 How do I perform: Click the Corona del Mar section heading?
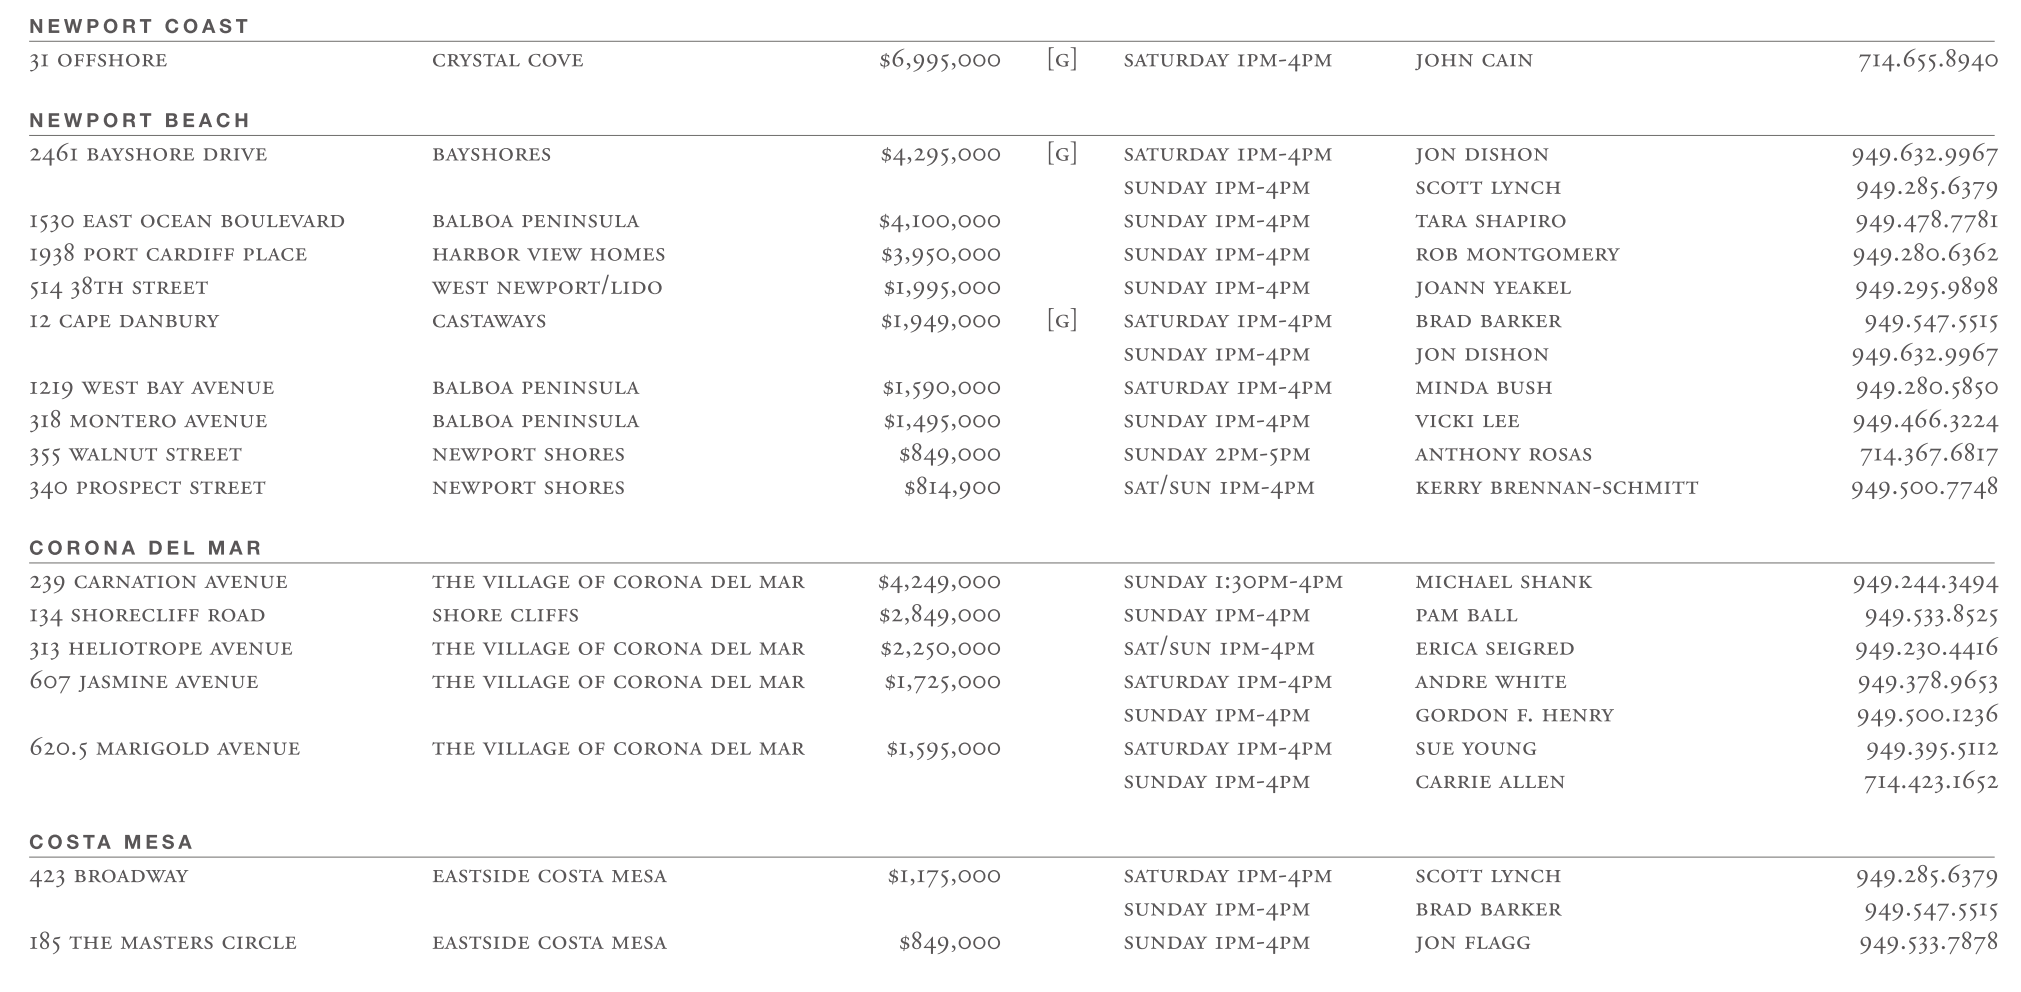tap(146, 548)
